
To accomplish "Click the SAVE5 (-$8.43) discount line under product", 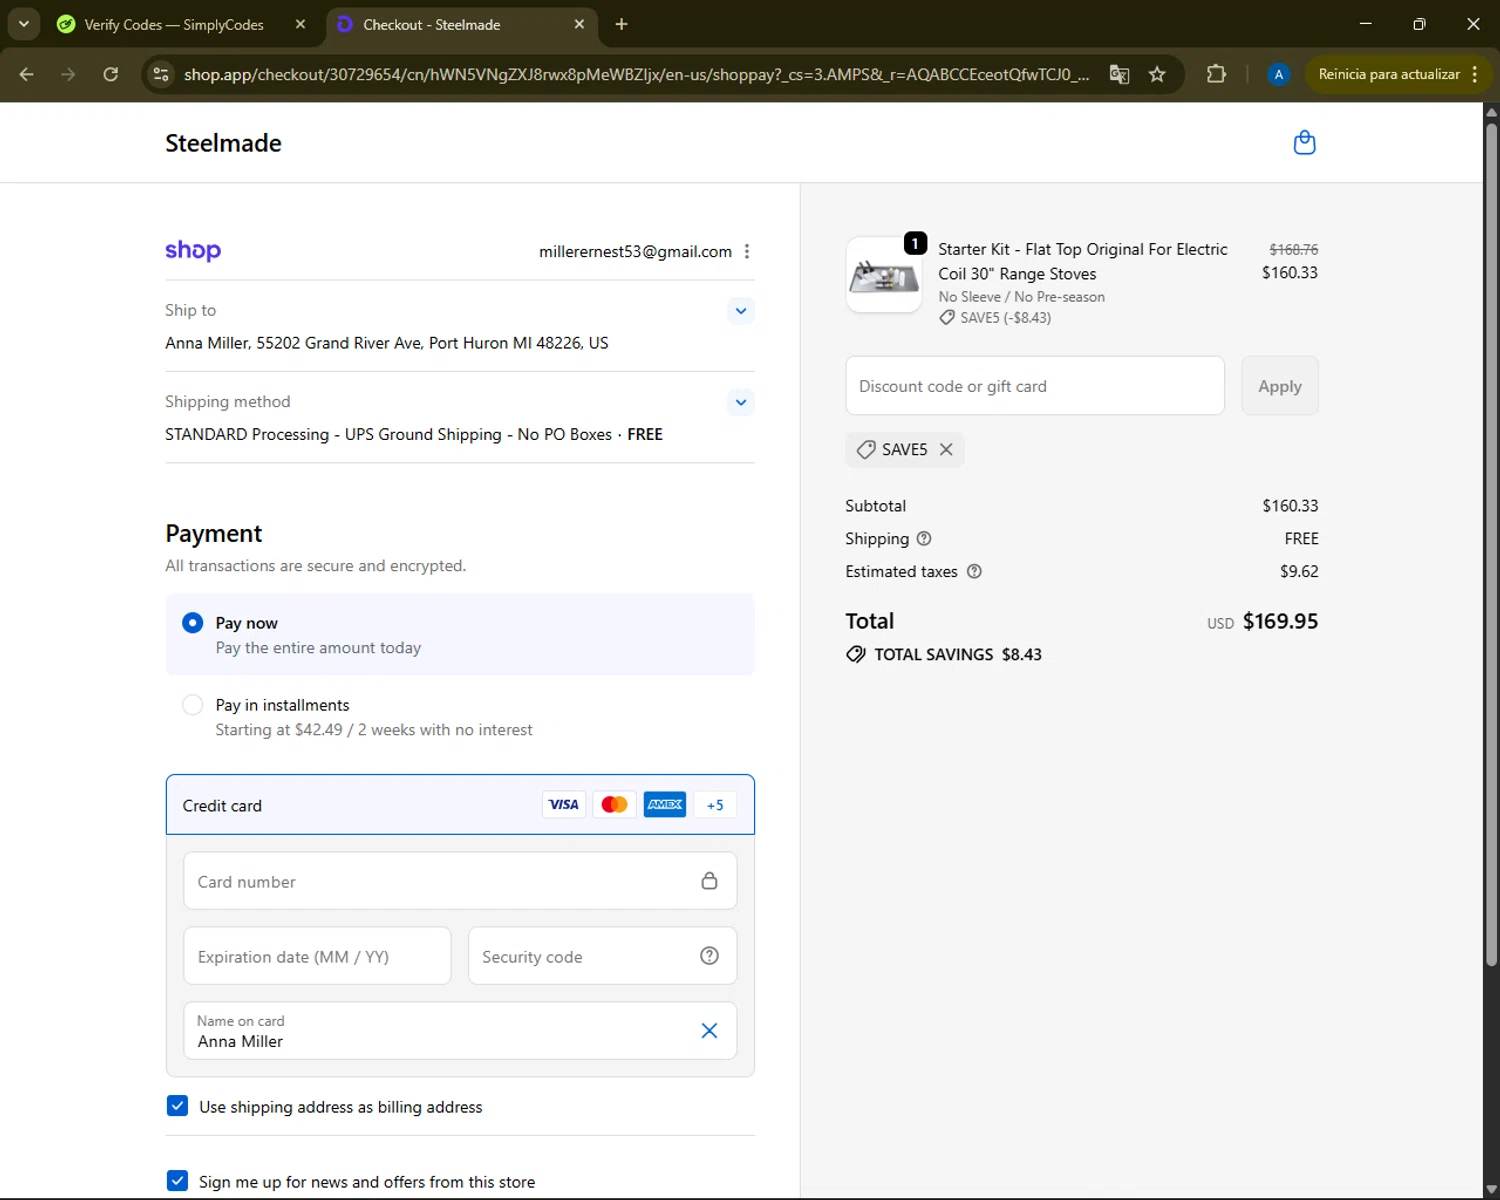I will 995,318.
